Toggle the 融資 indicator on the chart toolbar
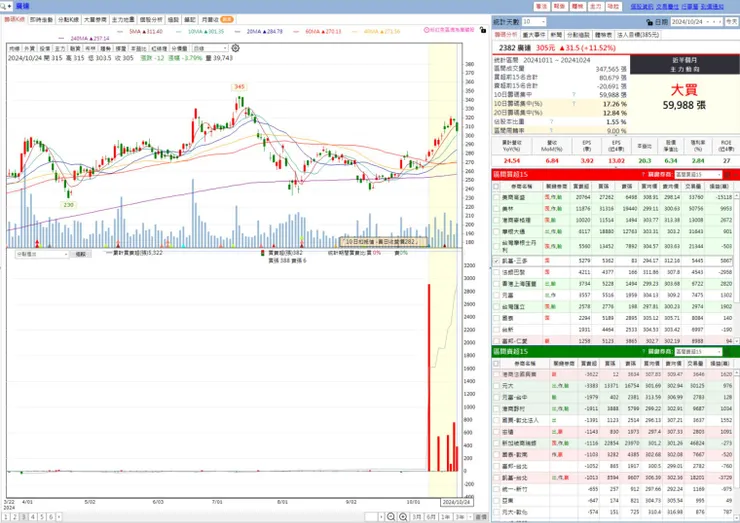This screenshot has height=523, width=740. 75,49
